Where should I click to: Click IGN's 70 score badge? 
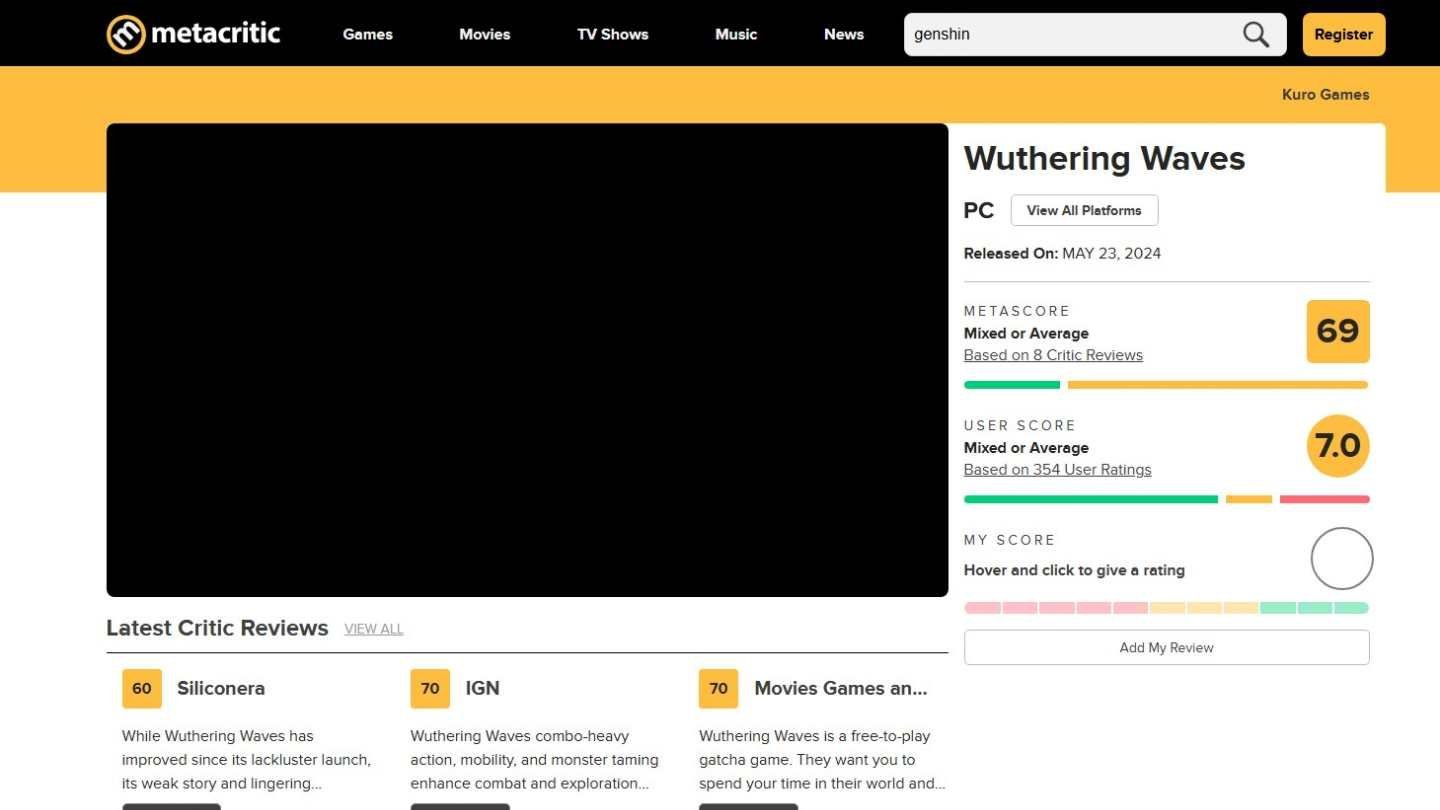(430, 688)
